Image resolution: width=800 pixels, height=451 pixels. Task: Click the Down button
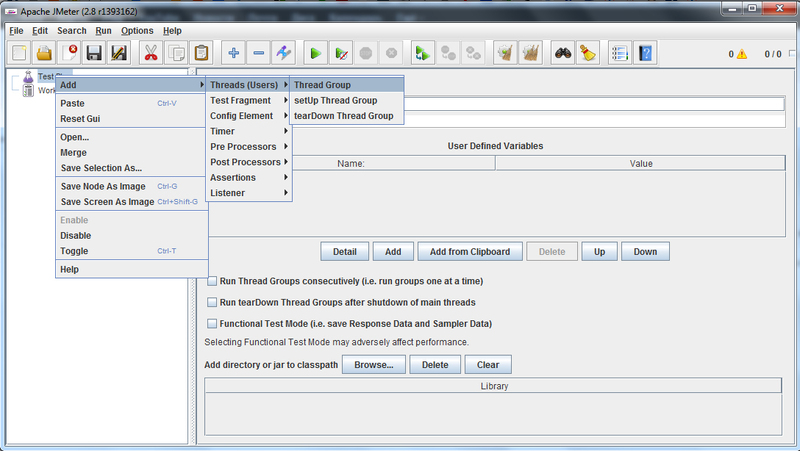[x=645, y=252]
